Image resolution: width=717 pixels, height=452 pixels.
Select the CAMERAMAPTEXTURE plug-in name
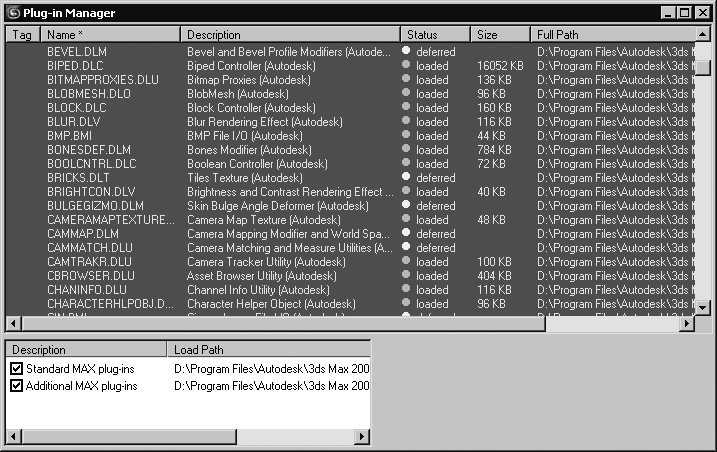coord(111,220)
